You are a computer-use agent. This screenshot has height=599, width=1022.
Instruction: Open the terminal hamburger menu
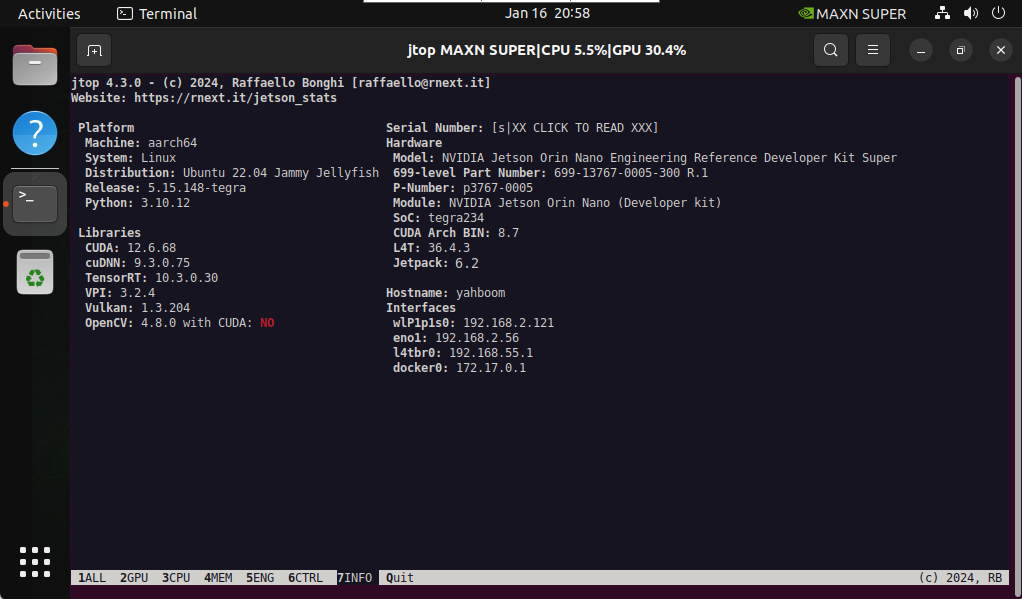(873, 50)
